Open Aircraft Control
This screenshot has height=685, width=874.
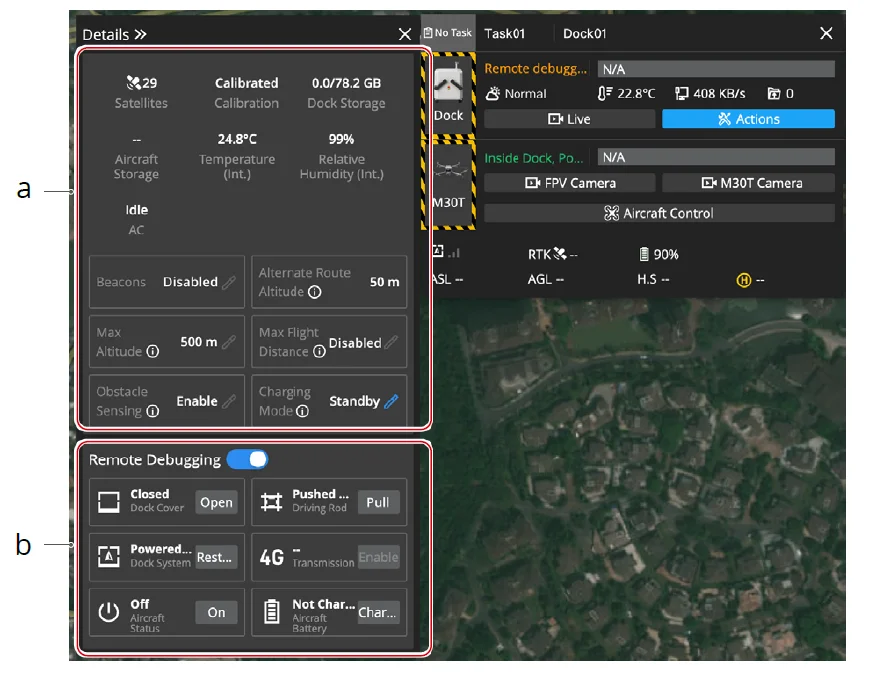(x=659, y=212)
